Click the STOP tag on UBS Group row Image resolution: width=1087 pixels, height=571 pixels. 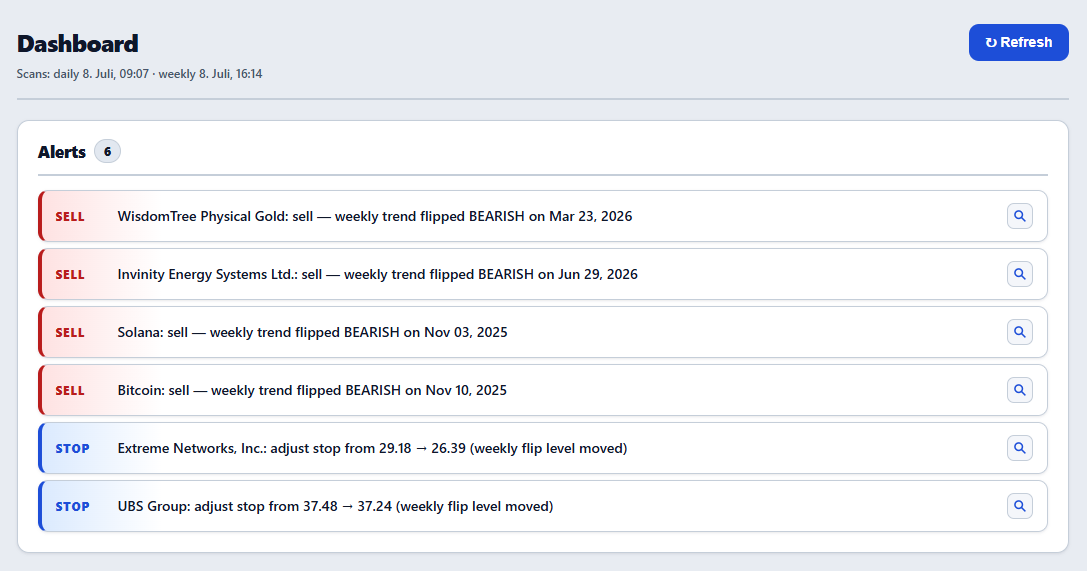tap(72, 507)
